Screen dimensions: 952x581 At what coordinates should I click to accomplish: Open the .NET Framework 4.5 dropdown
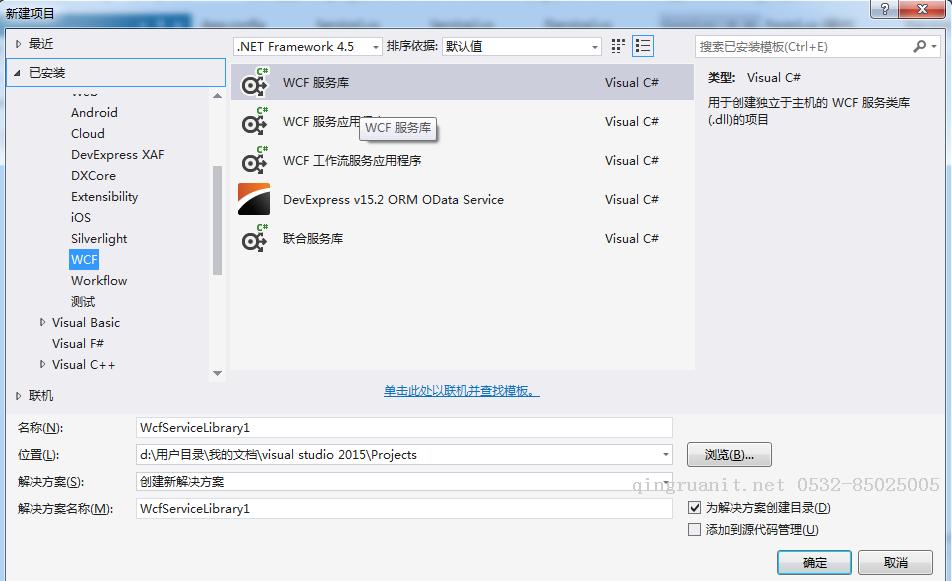click(x=307, y=47)
